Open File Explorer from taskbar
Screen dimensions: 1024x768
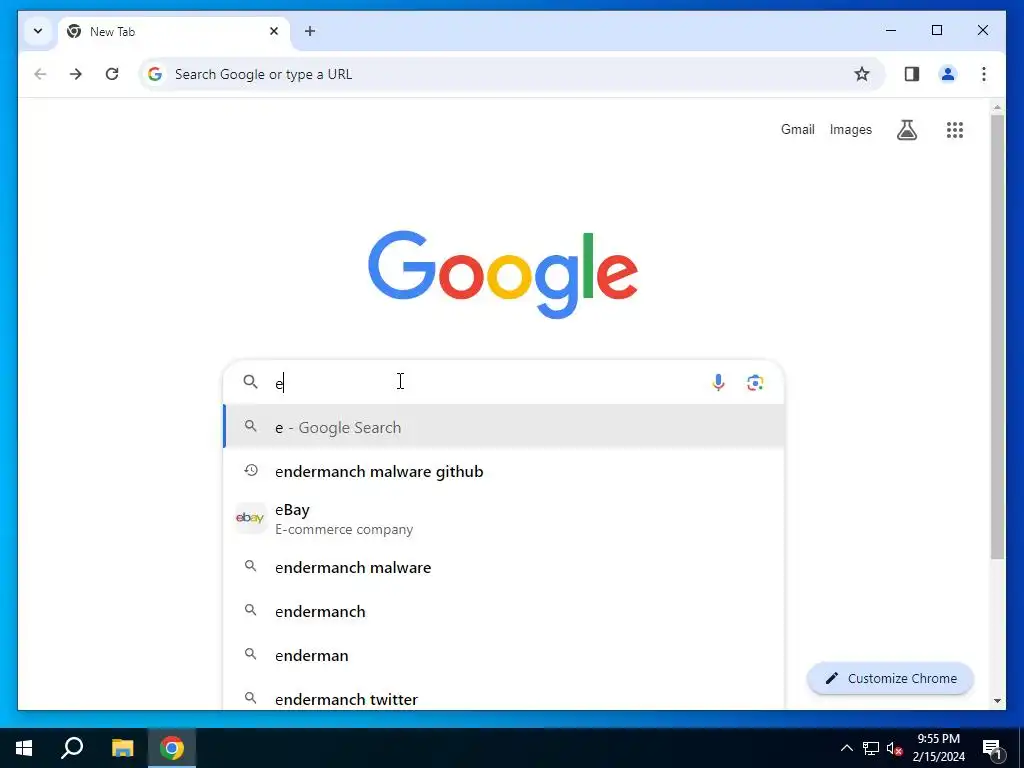coord(122,748)
